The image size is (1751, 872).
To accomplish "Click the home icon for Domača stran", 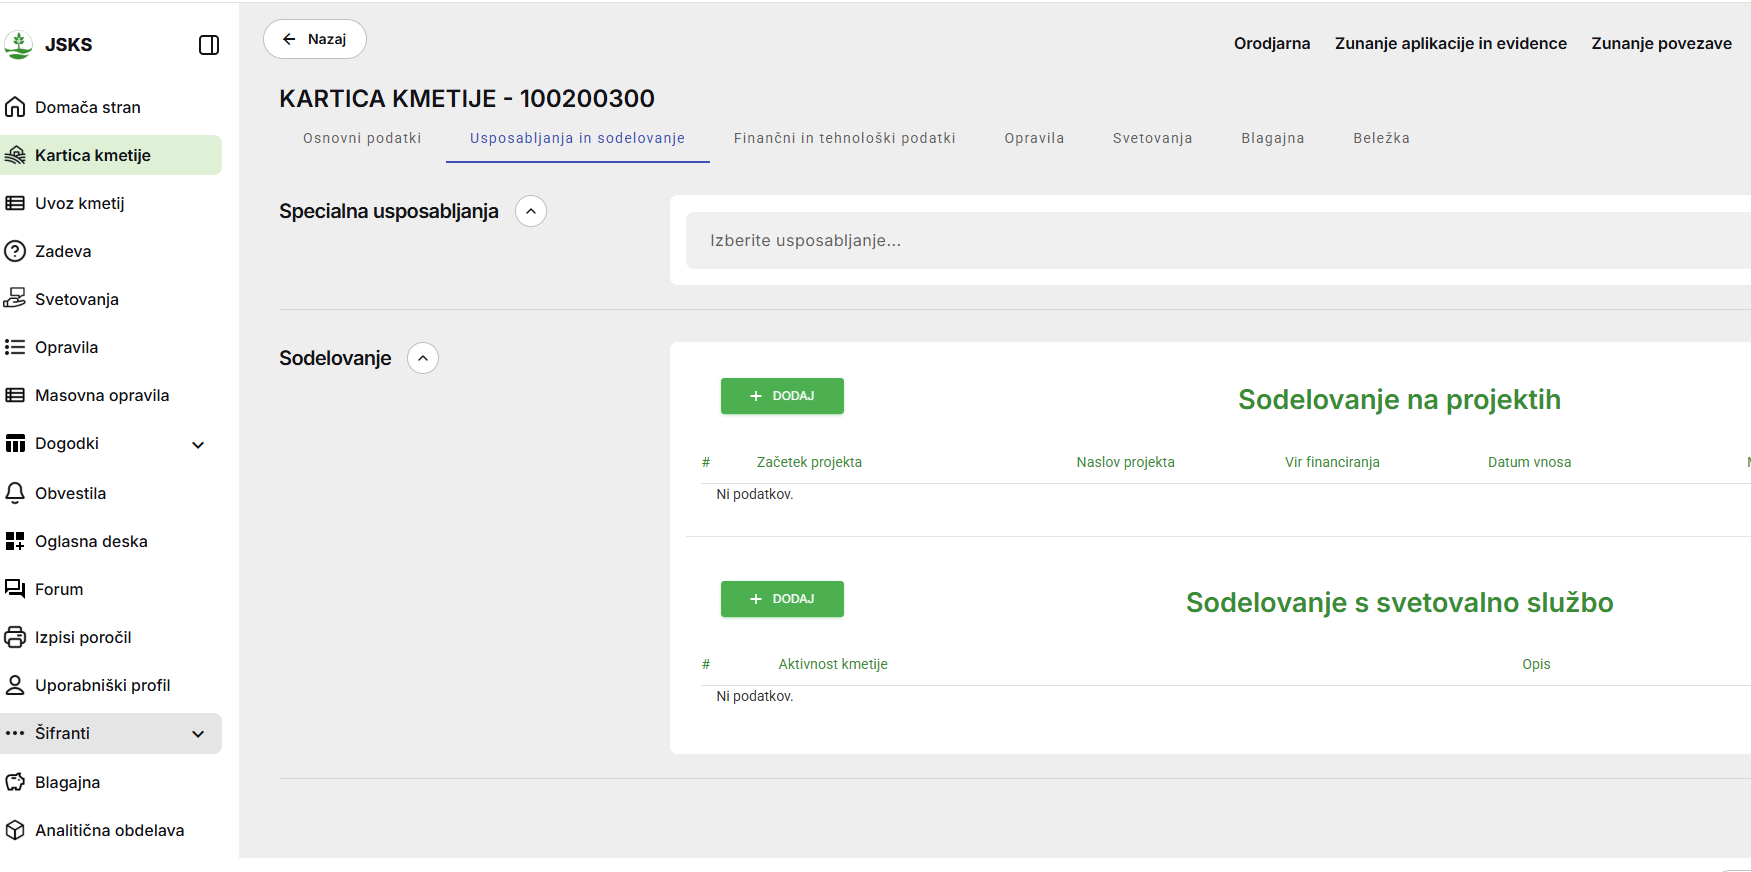I will coord(15,107).
